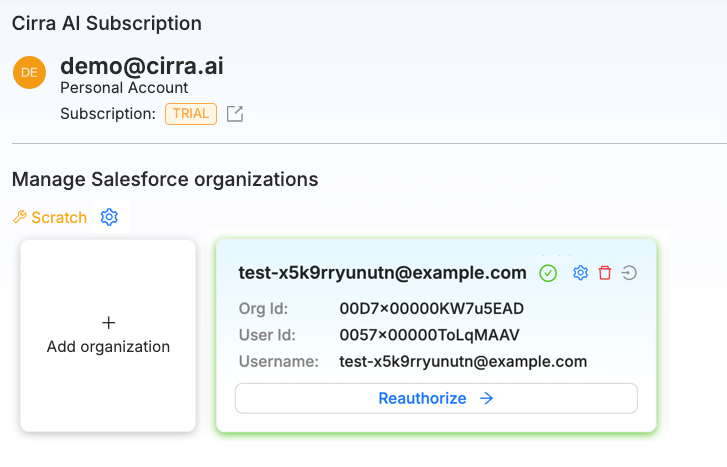Click the Manage Salesforce organizations heading
Screen dimensions: 727x467
[165, 179]
